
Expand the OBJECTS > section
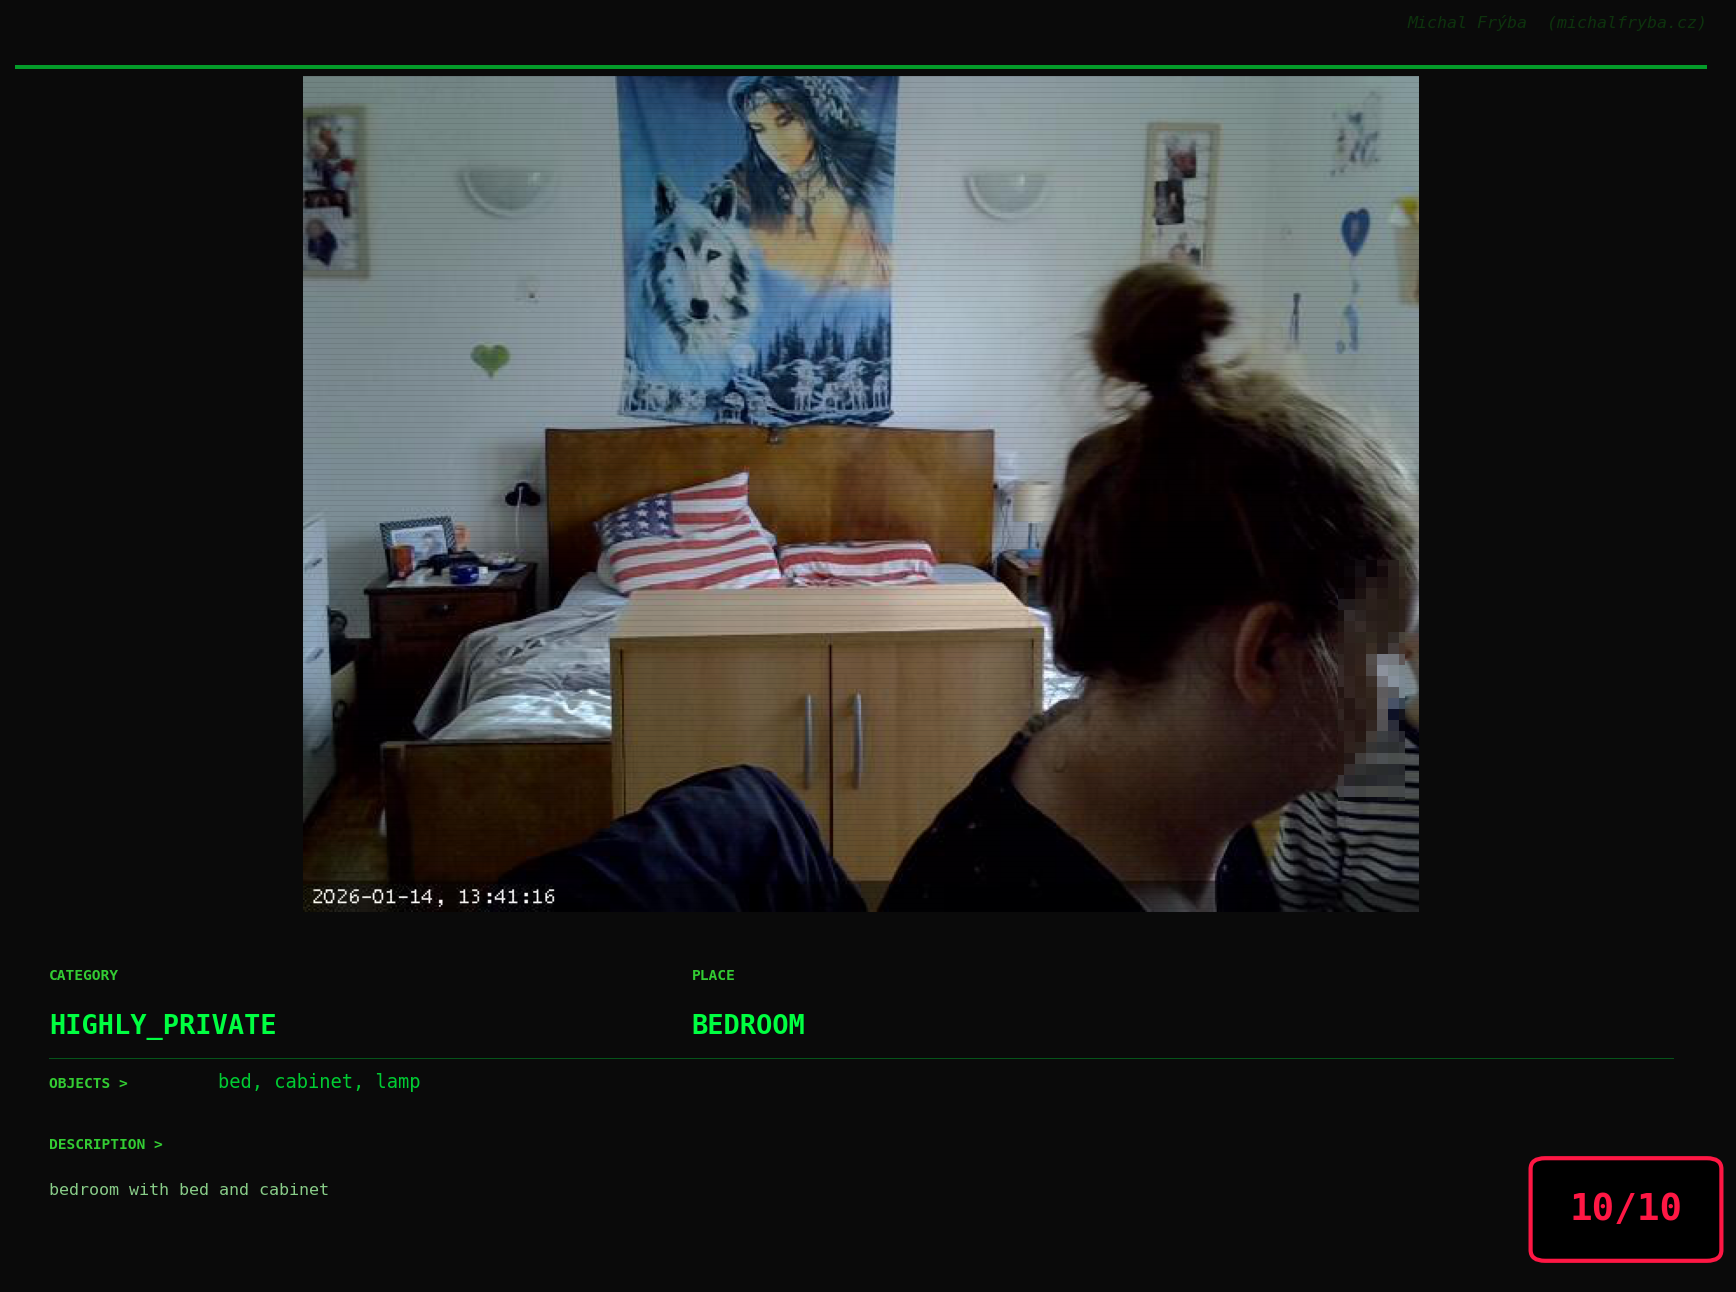point(88,1083)
